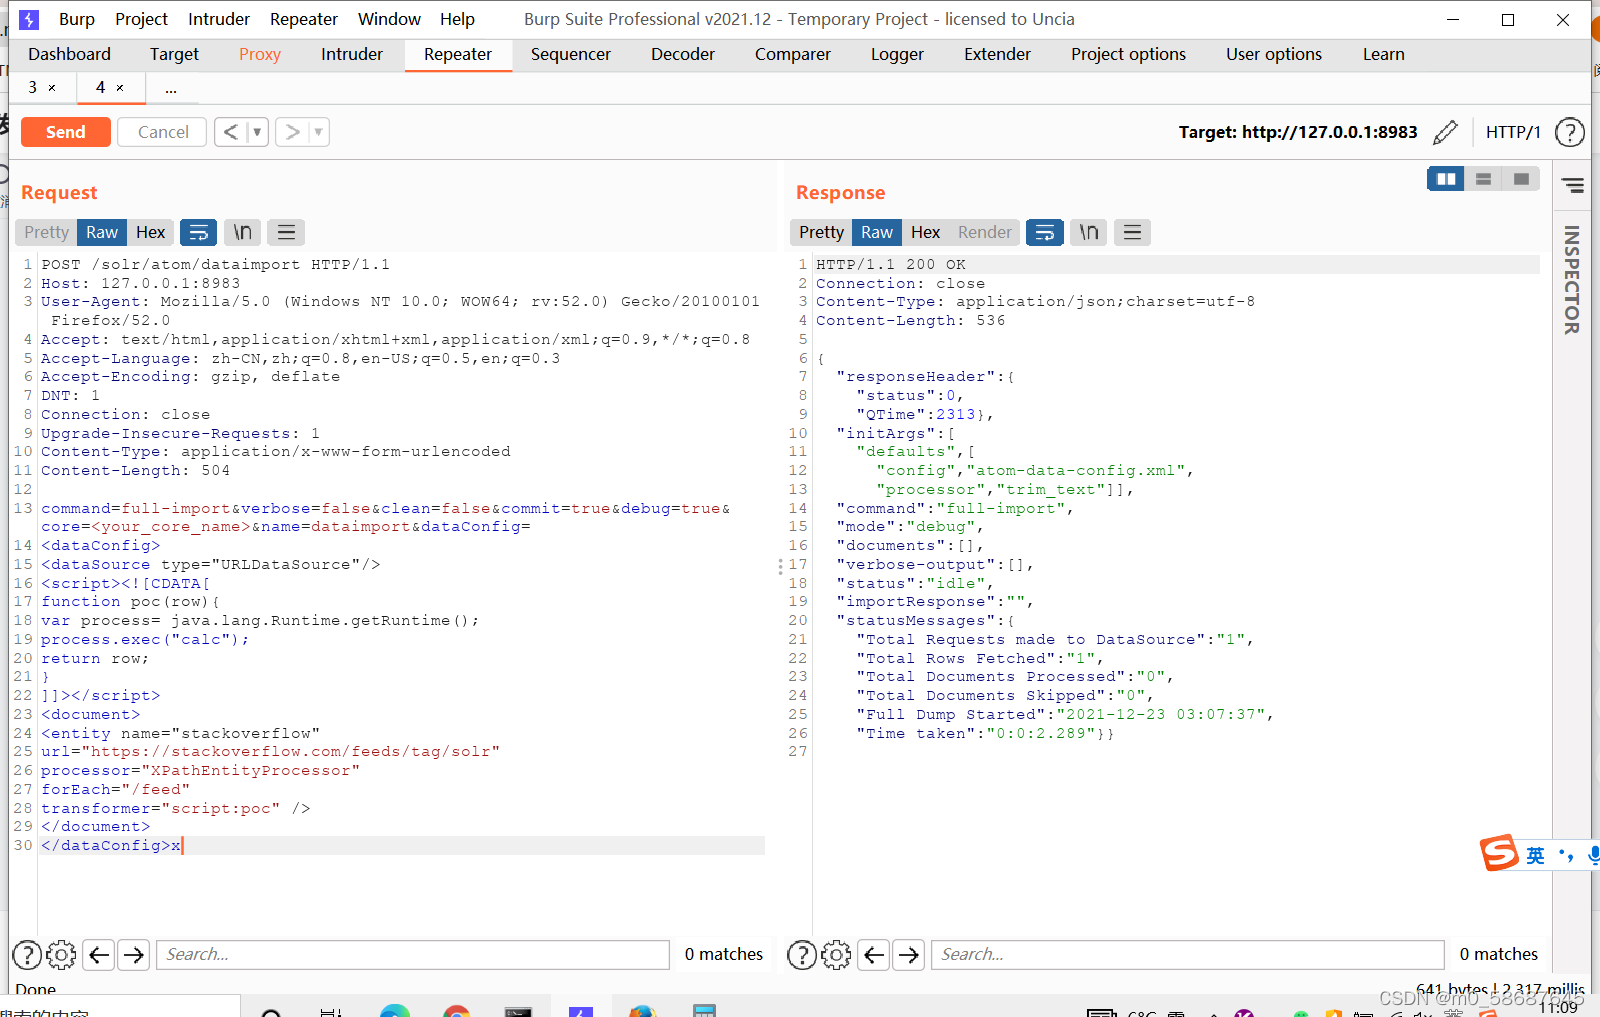
Task: Switch Response view to Pretty
Action: (821, 232)
